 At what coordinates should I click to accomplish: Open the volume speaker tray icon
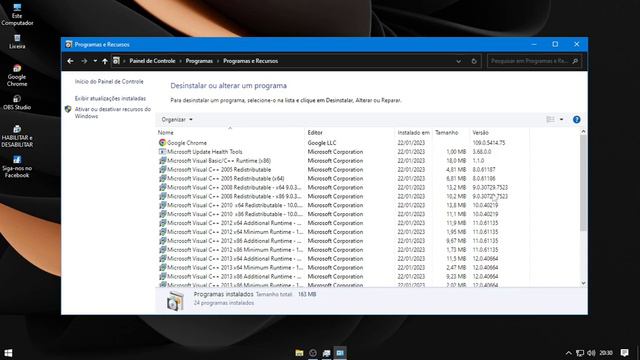pyautogui.click(x=591, y=353)
